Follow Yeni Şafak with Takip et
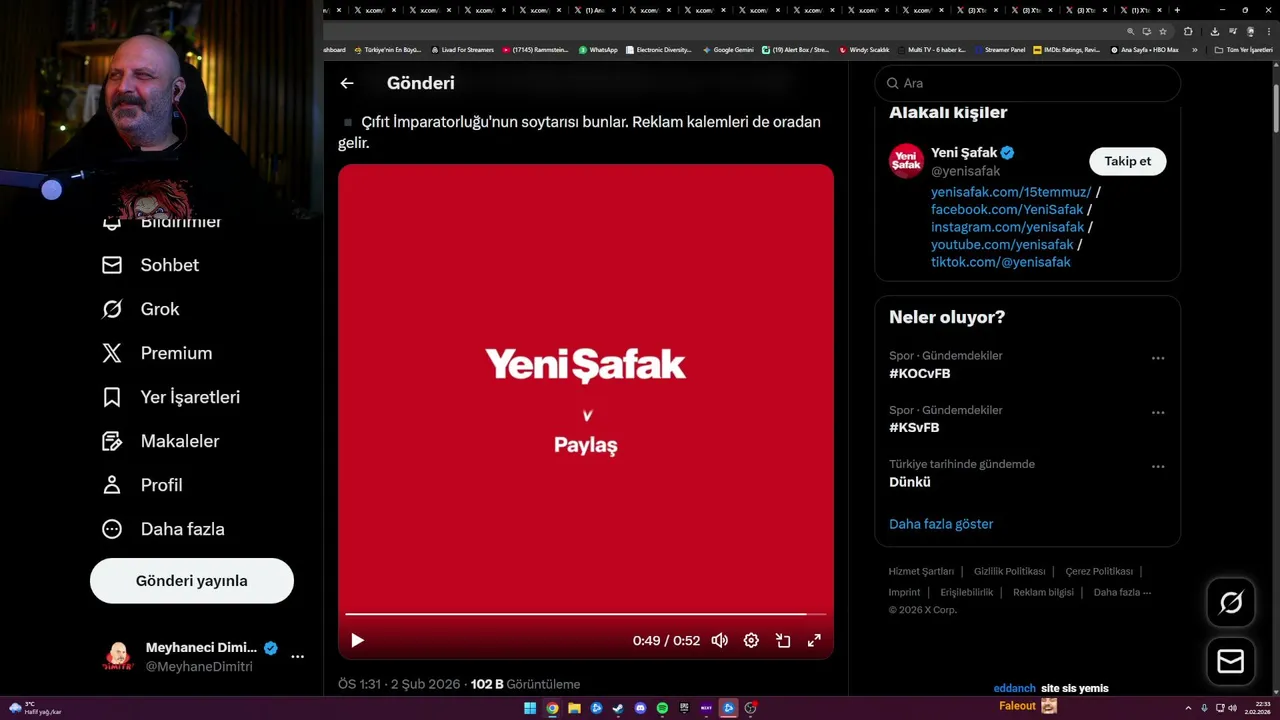This screenshot has height=720, width=1280. (1127, 161)
